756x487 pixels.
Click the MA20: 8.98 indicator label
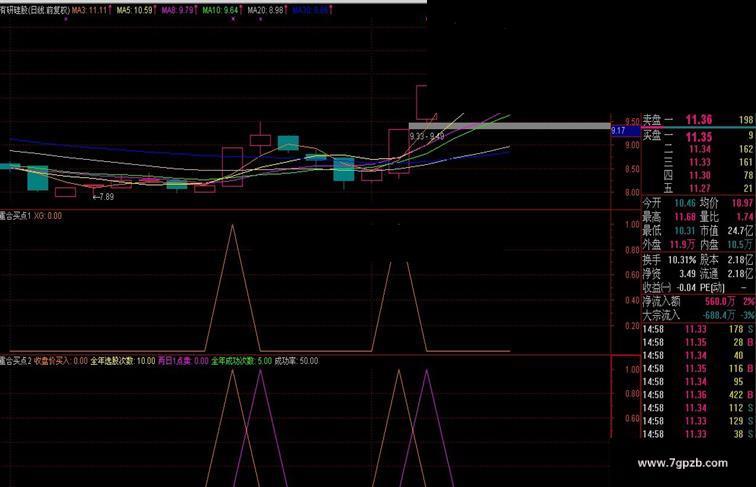(x=267, y=10)
